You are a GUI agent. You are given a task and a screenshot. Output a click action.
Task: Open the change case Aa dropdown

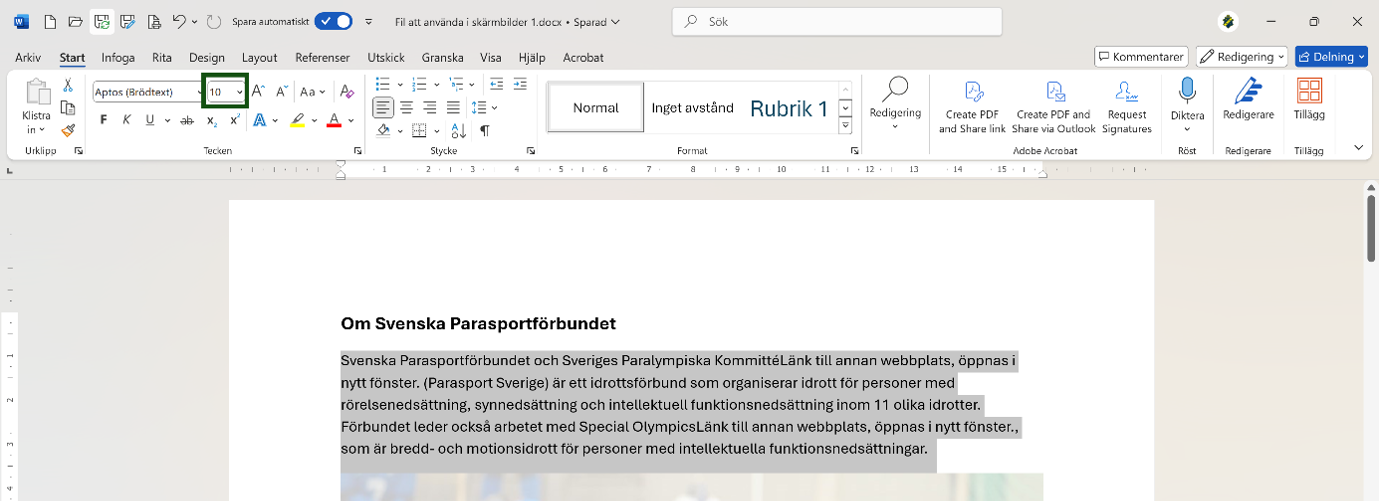coord(313,92)
